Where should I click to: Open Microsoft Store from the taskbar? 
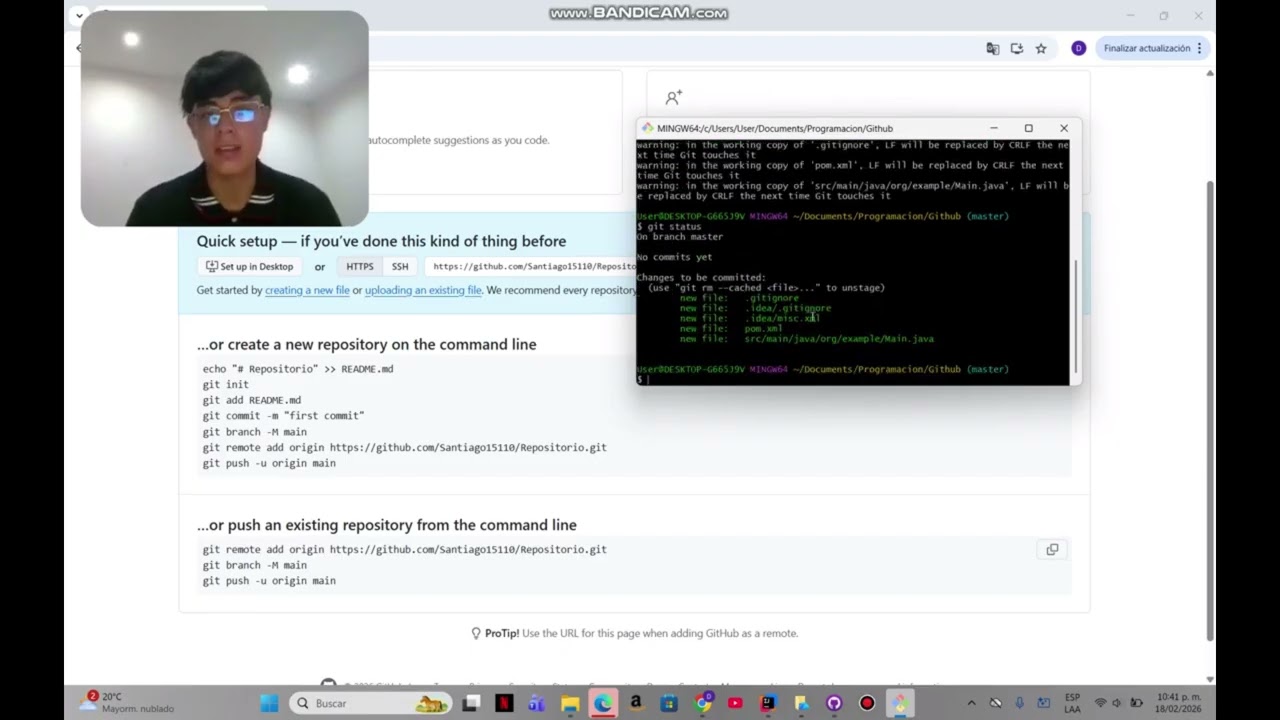(669, 703)
